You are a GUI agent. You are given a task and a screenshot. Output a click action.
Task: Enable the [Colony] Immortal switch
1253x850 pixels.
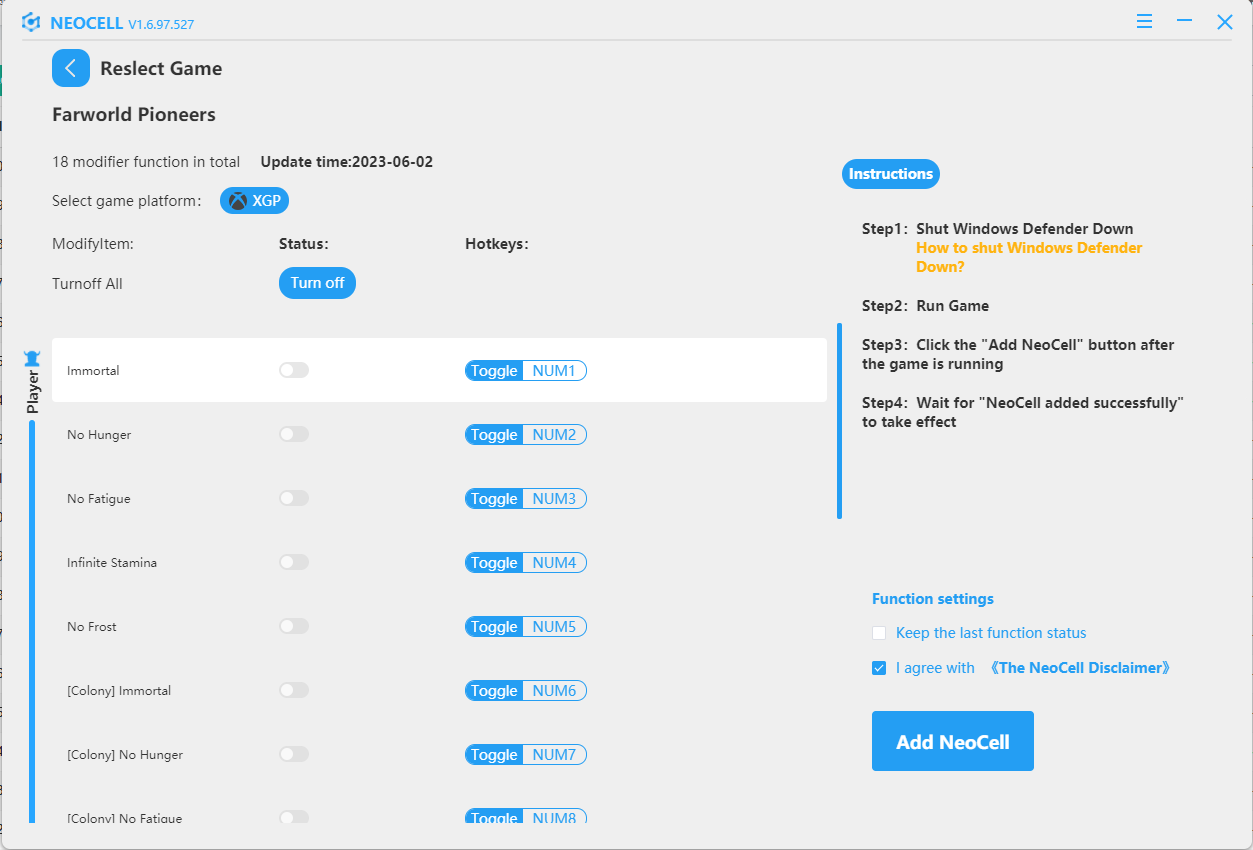click(294, 690)
